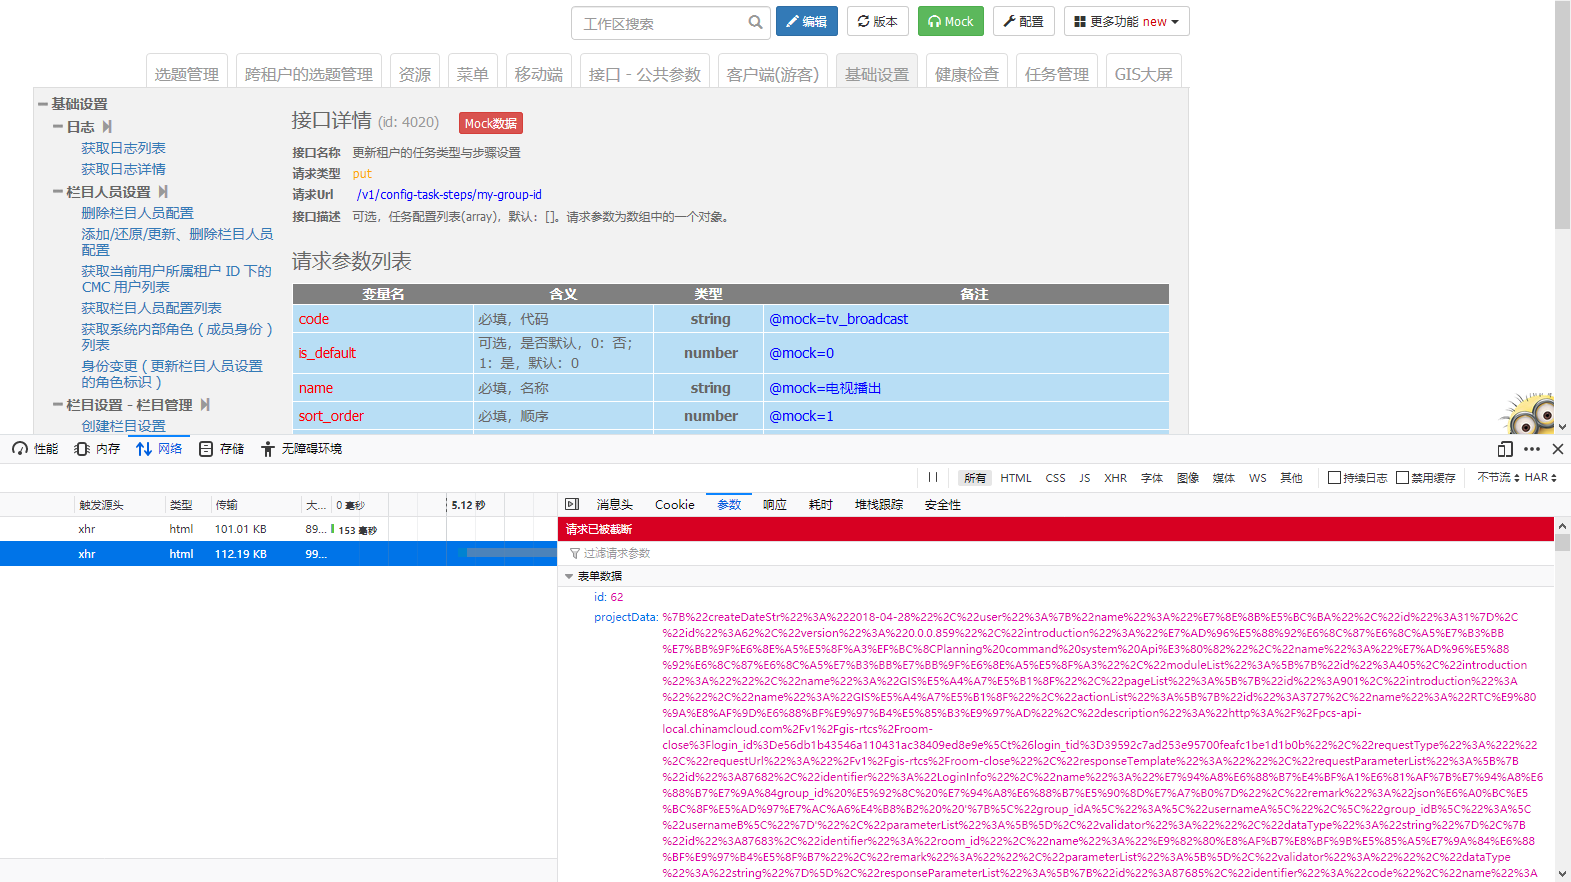Viewport: 1571px width, 882px height.
Task: Filter network requests by 图像
Action: tap(1188, 478)
